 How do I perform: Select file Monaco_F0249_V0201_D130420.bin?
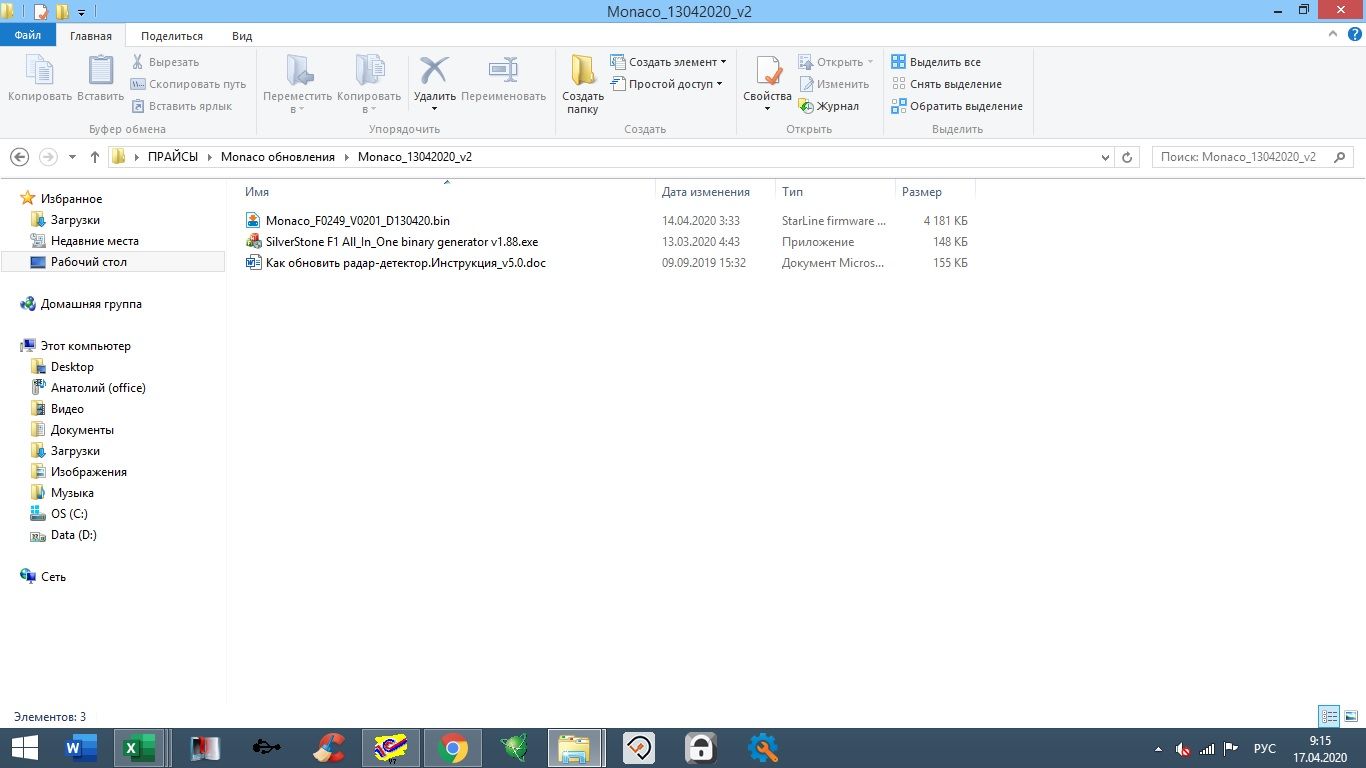click(357, 221)
